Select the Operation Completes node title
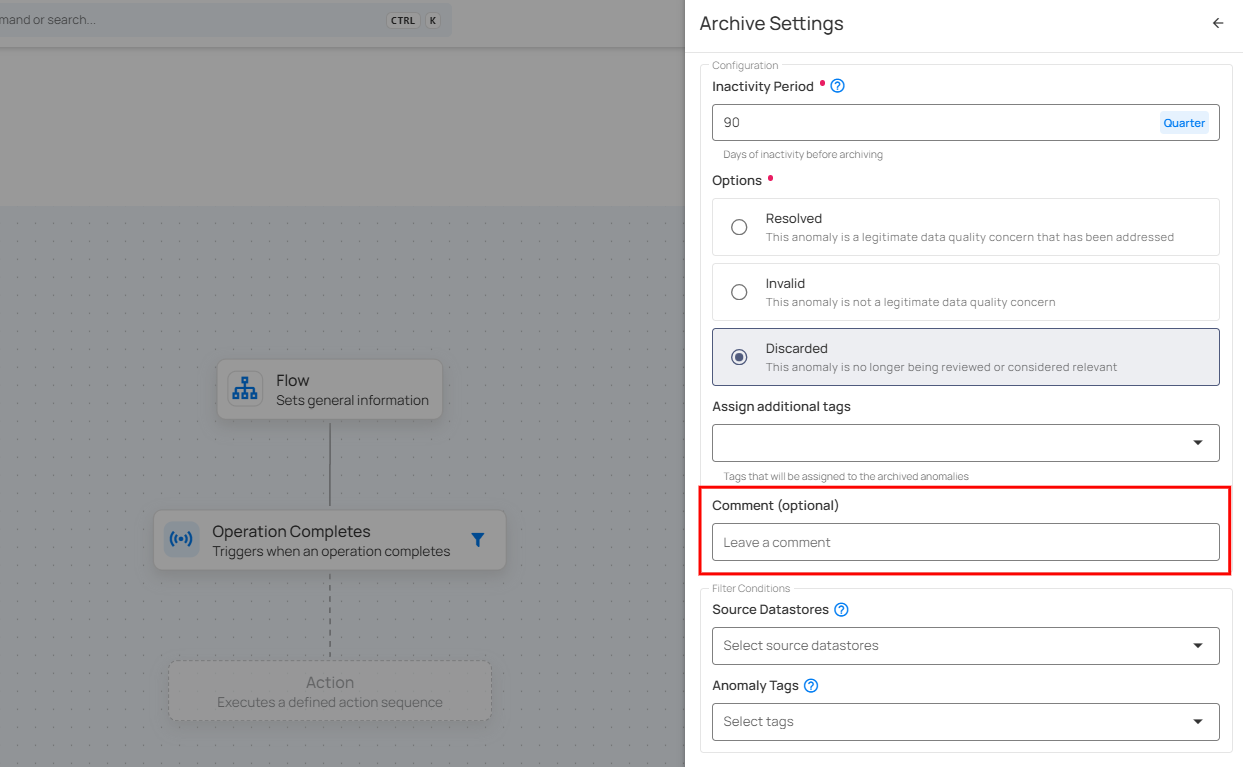Image resolution: width=1243 pixels, height=767 pixels. coord(291,532)
